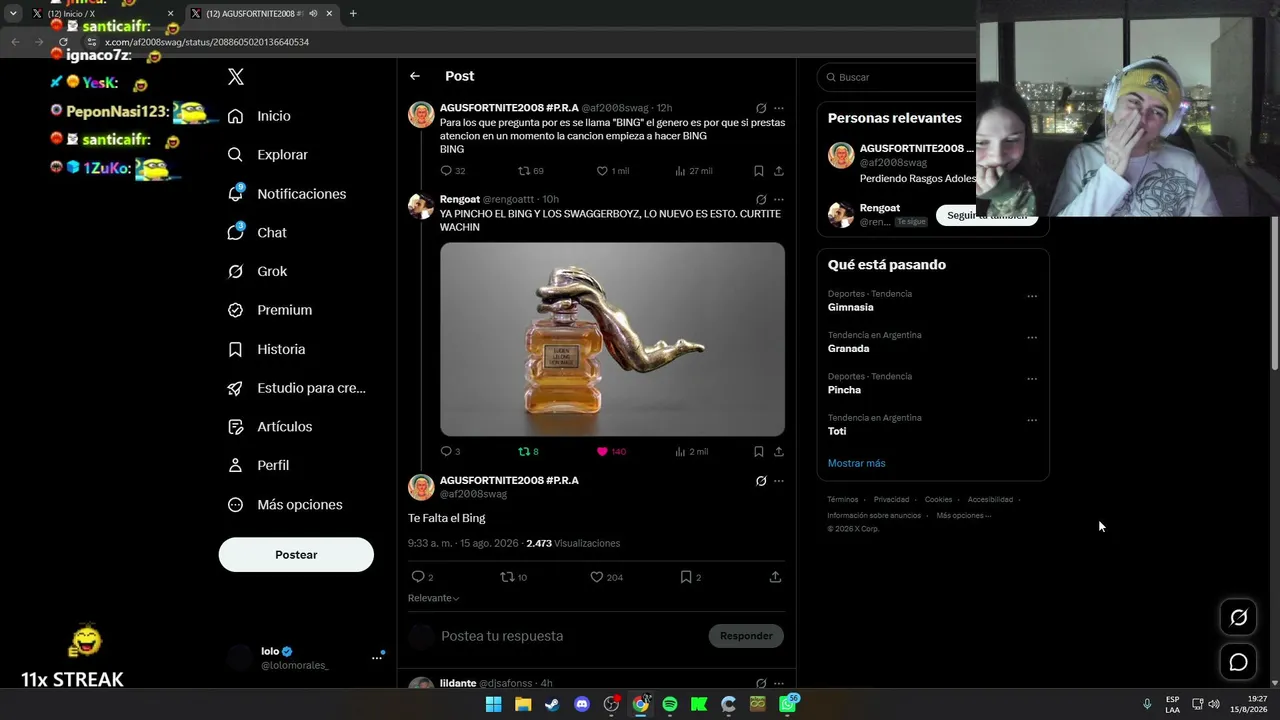Image resolution: width=1280 pixels, height=720 pixels.
Task: Open Spotify from the taskbar
Action: point(670,704)
